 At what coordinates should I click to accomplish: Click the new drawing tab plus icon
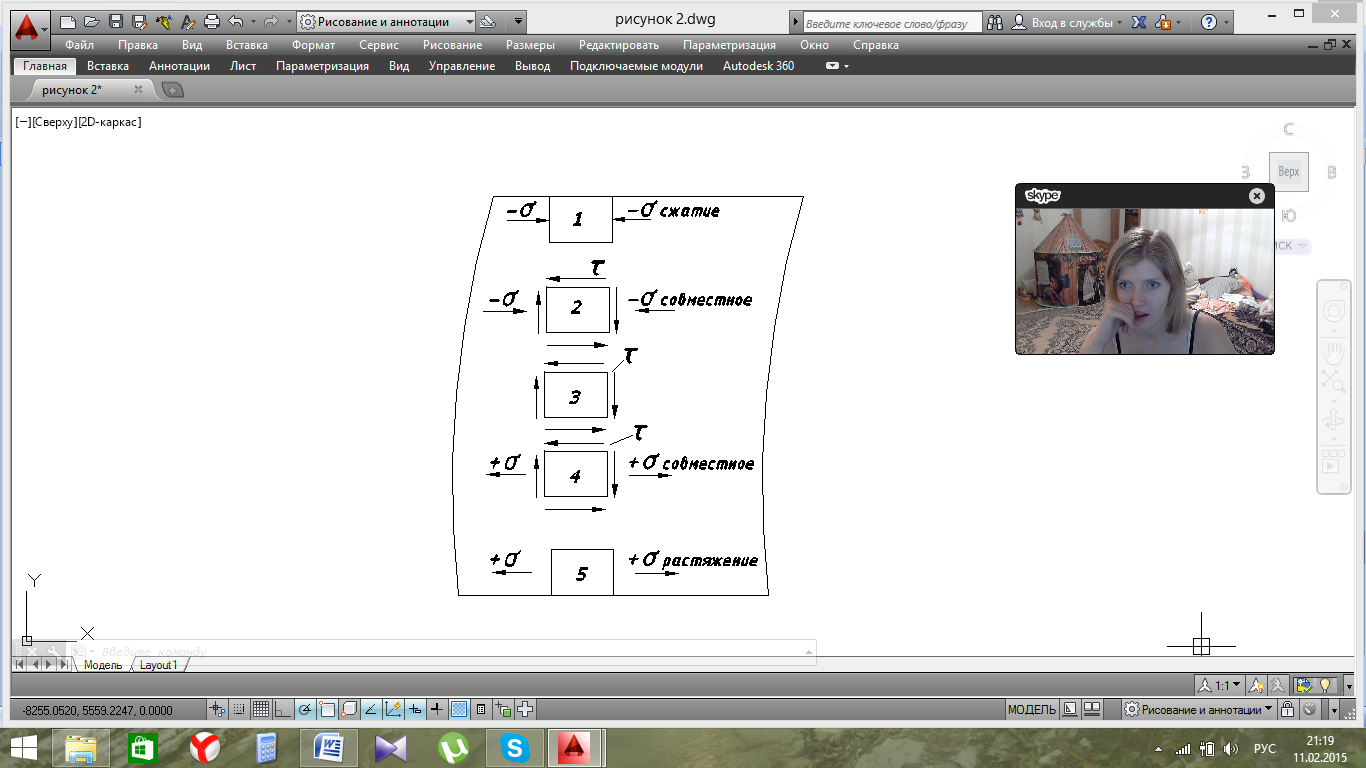coord(173,90)
